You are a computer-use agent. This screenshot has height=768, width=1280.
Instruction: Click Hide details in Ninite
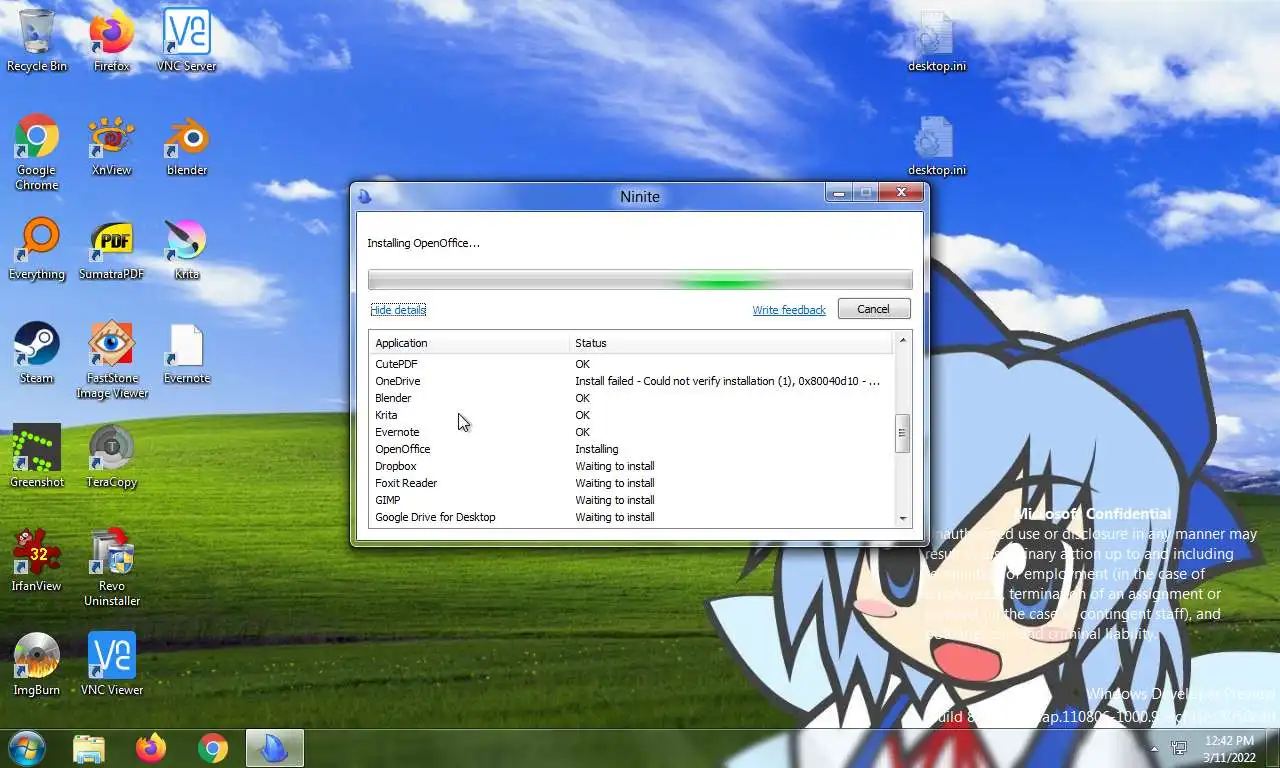click(398, 310)
